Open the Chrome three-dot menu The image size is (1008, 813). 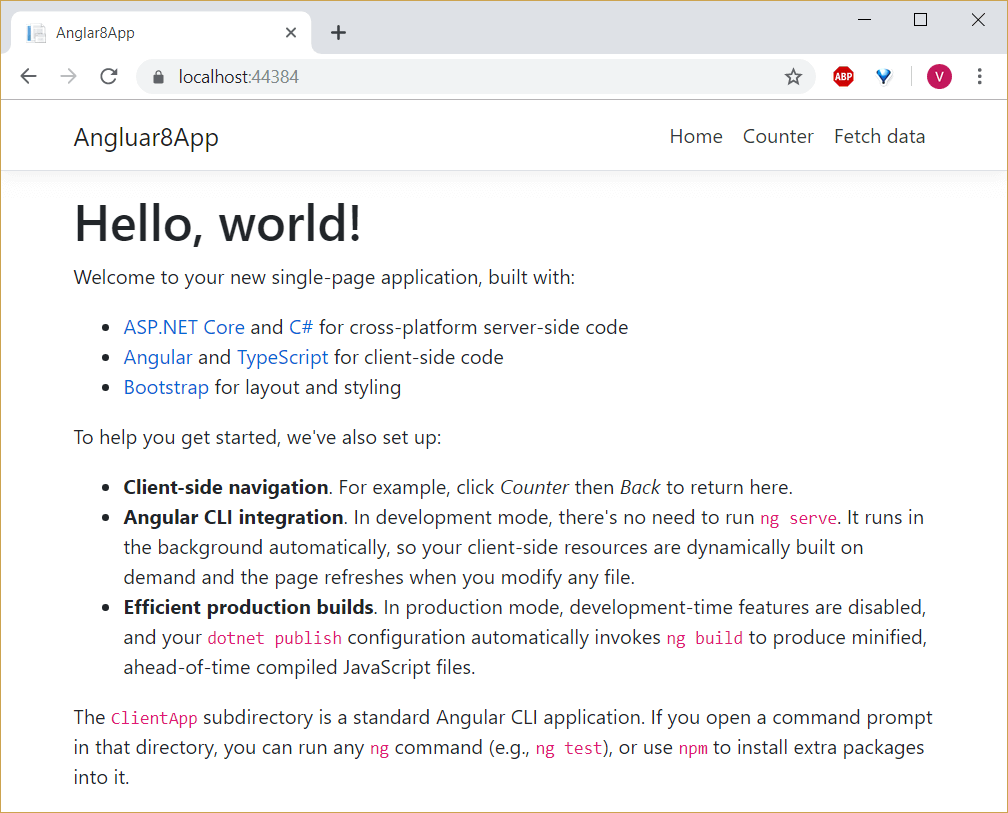(x=979, y=76)
